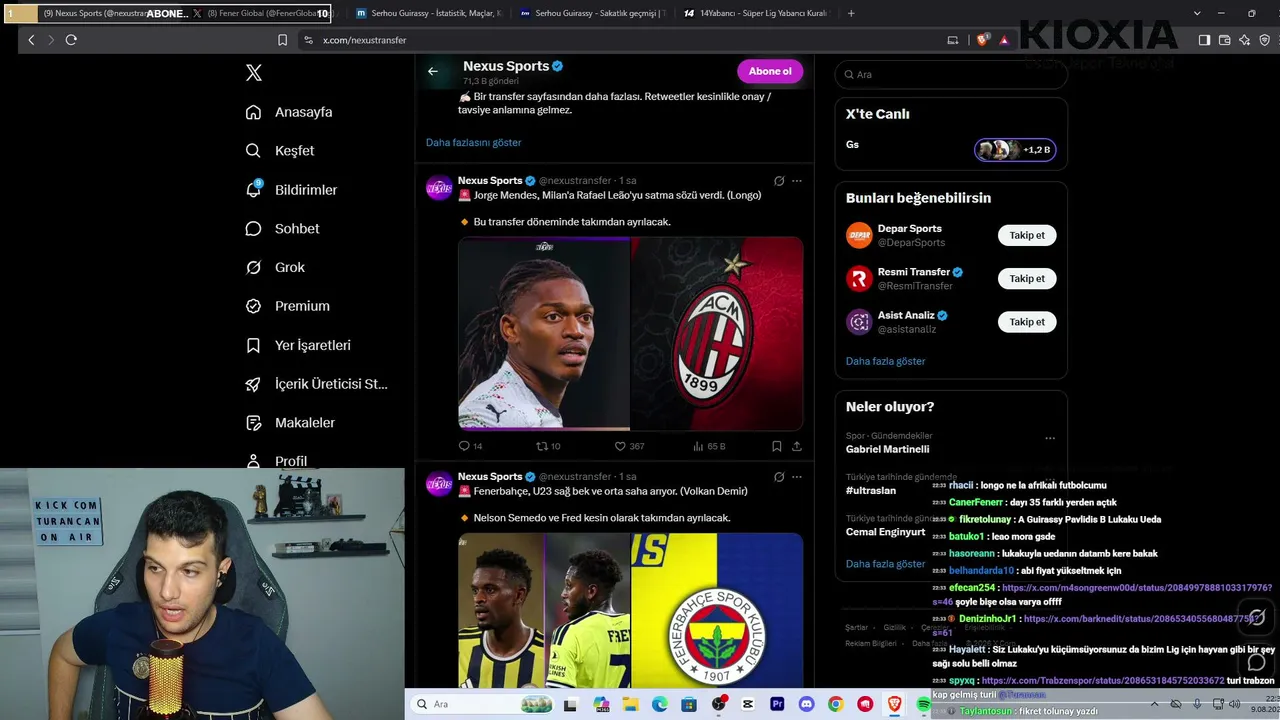Bookmark this page in the browser toolbar
This screenshot has height=720, width=1280.
point(283,40)
